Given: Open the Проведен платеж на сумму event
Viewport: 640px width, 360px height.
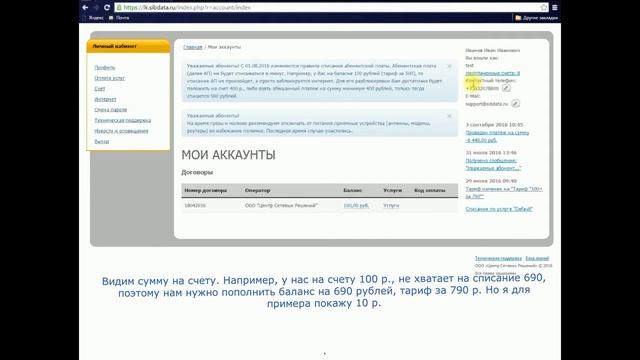Looking at the screenshot, I should click(x=497, y=136).
